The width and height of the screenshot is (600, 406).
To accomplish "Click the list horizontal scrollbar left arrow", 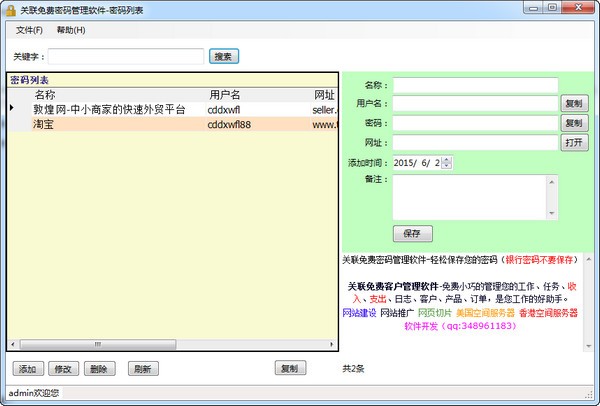I will [x=13, y=344].
